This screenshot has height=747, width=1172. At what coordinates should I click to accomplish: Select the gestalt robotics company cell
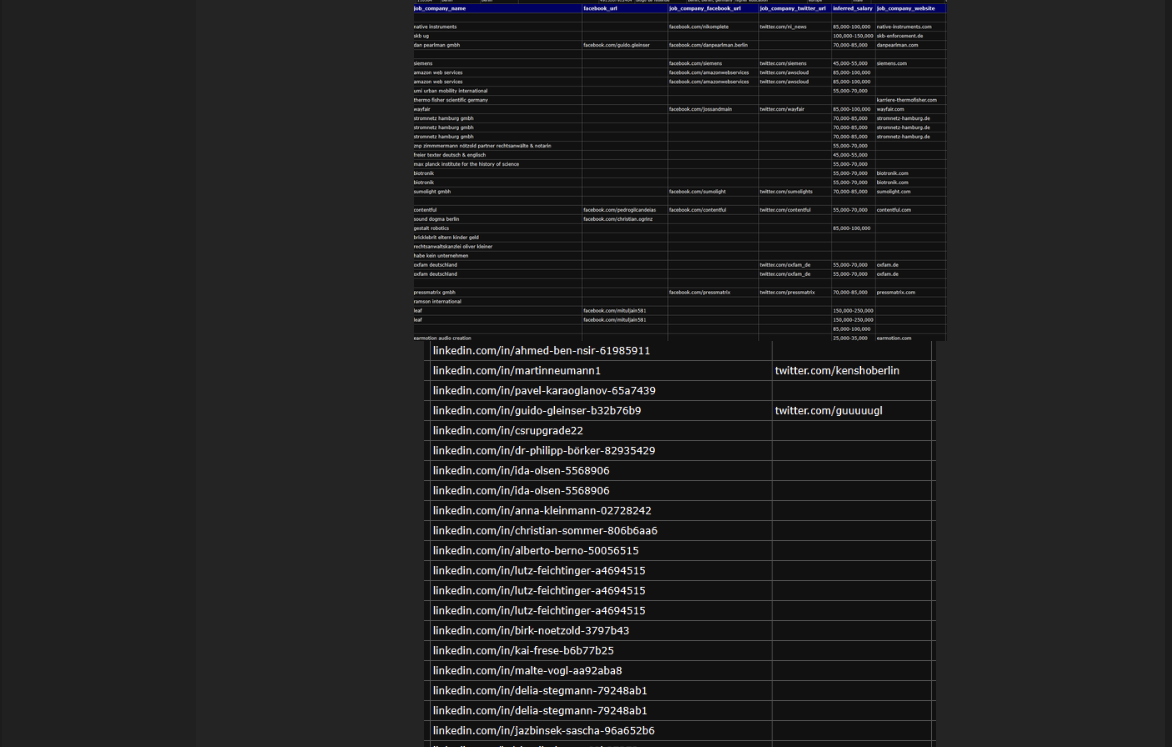(431, 228)
